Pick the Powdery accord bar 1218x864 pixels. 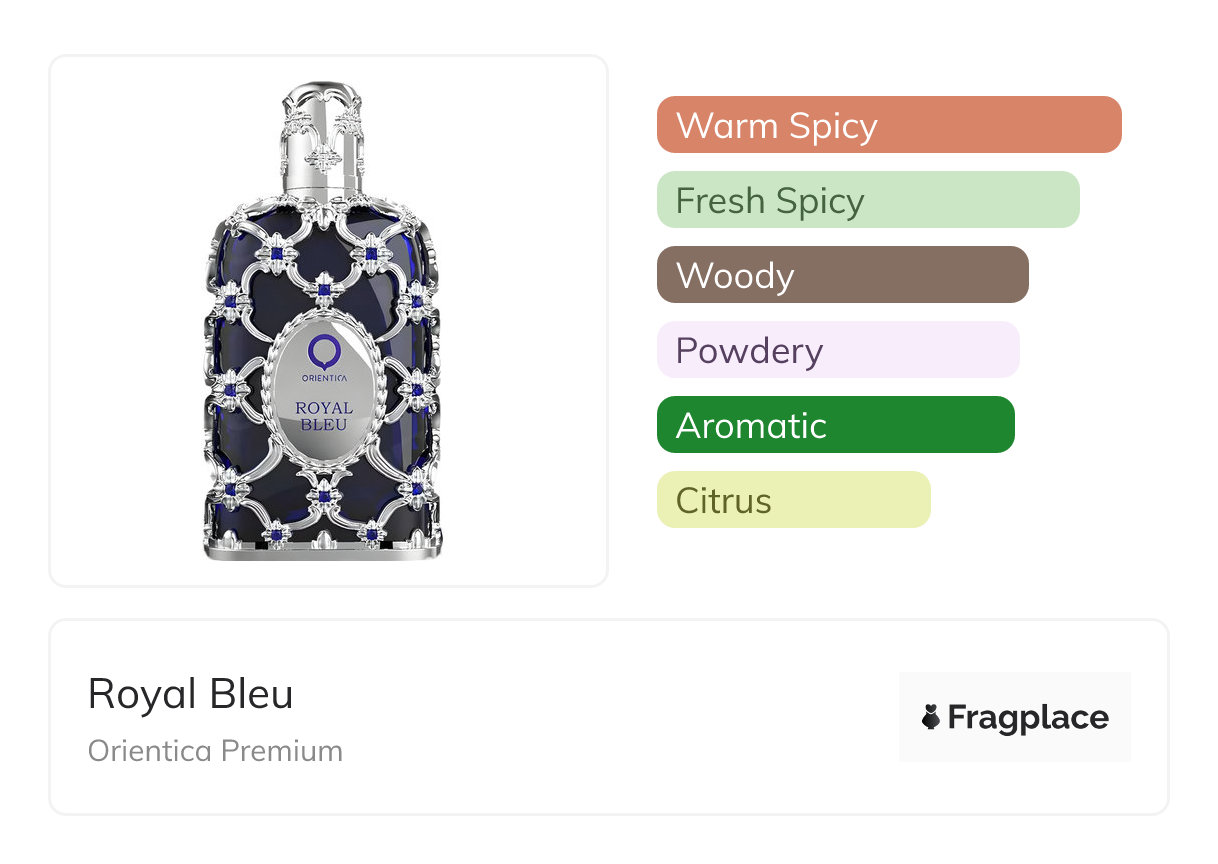coord(837,350)
